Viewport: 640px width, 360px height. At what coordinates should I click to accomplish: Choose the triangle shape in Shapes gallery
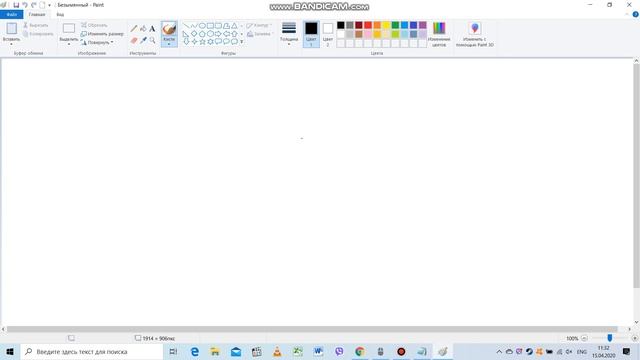point(234,26)
